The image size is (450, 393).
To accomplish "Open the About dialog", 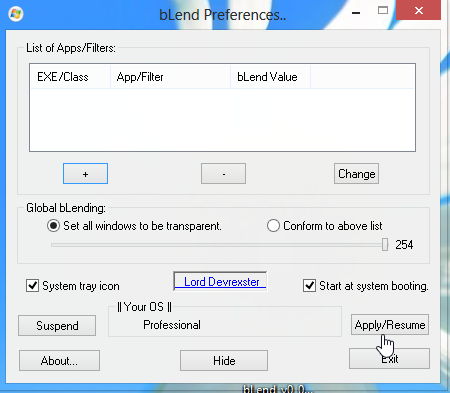I will (59, 360).
